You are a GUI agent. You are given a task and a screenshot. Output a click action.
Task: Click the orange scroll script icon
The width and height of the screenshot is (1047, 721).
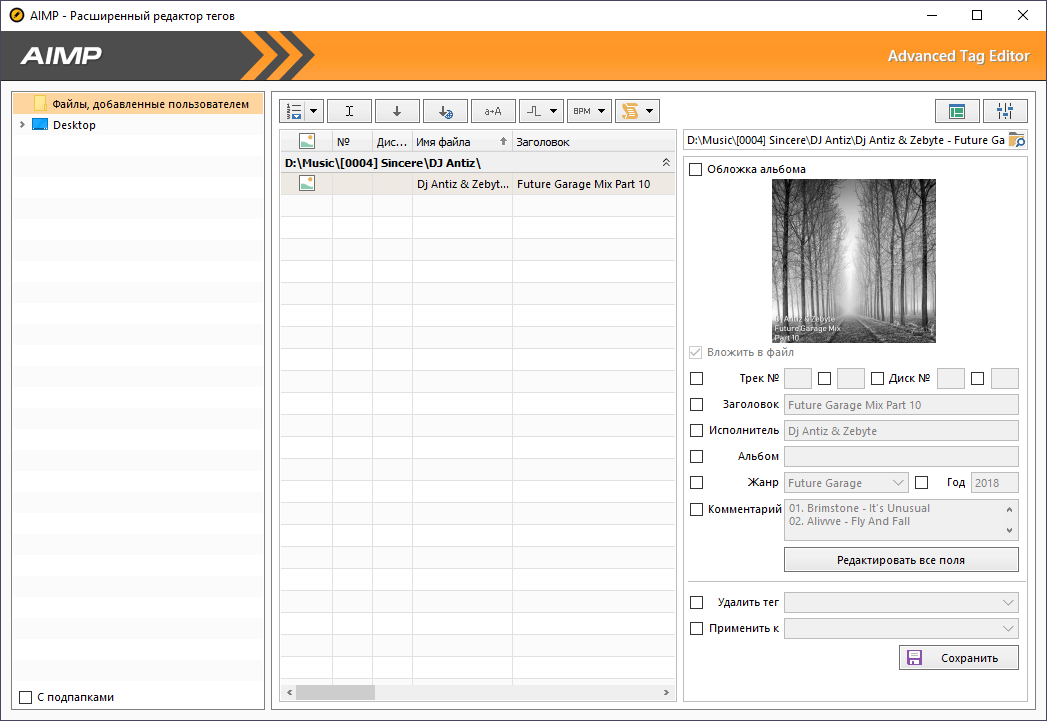pos(630,111)
